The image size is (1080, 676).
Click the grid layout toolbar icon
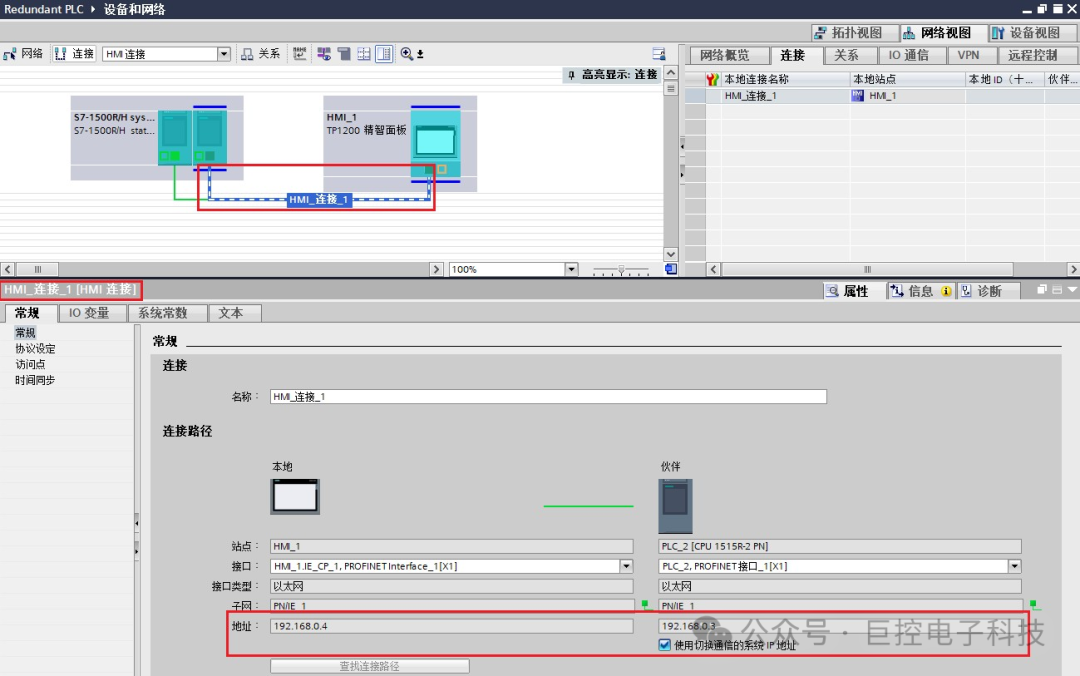click(x=364, y=54)
